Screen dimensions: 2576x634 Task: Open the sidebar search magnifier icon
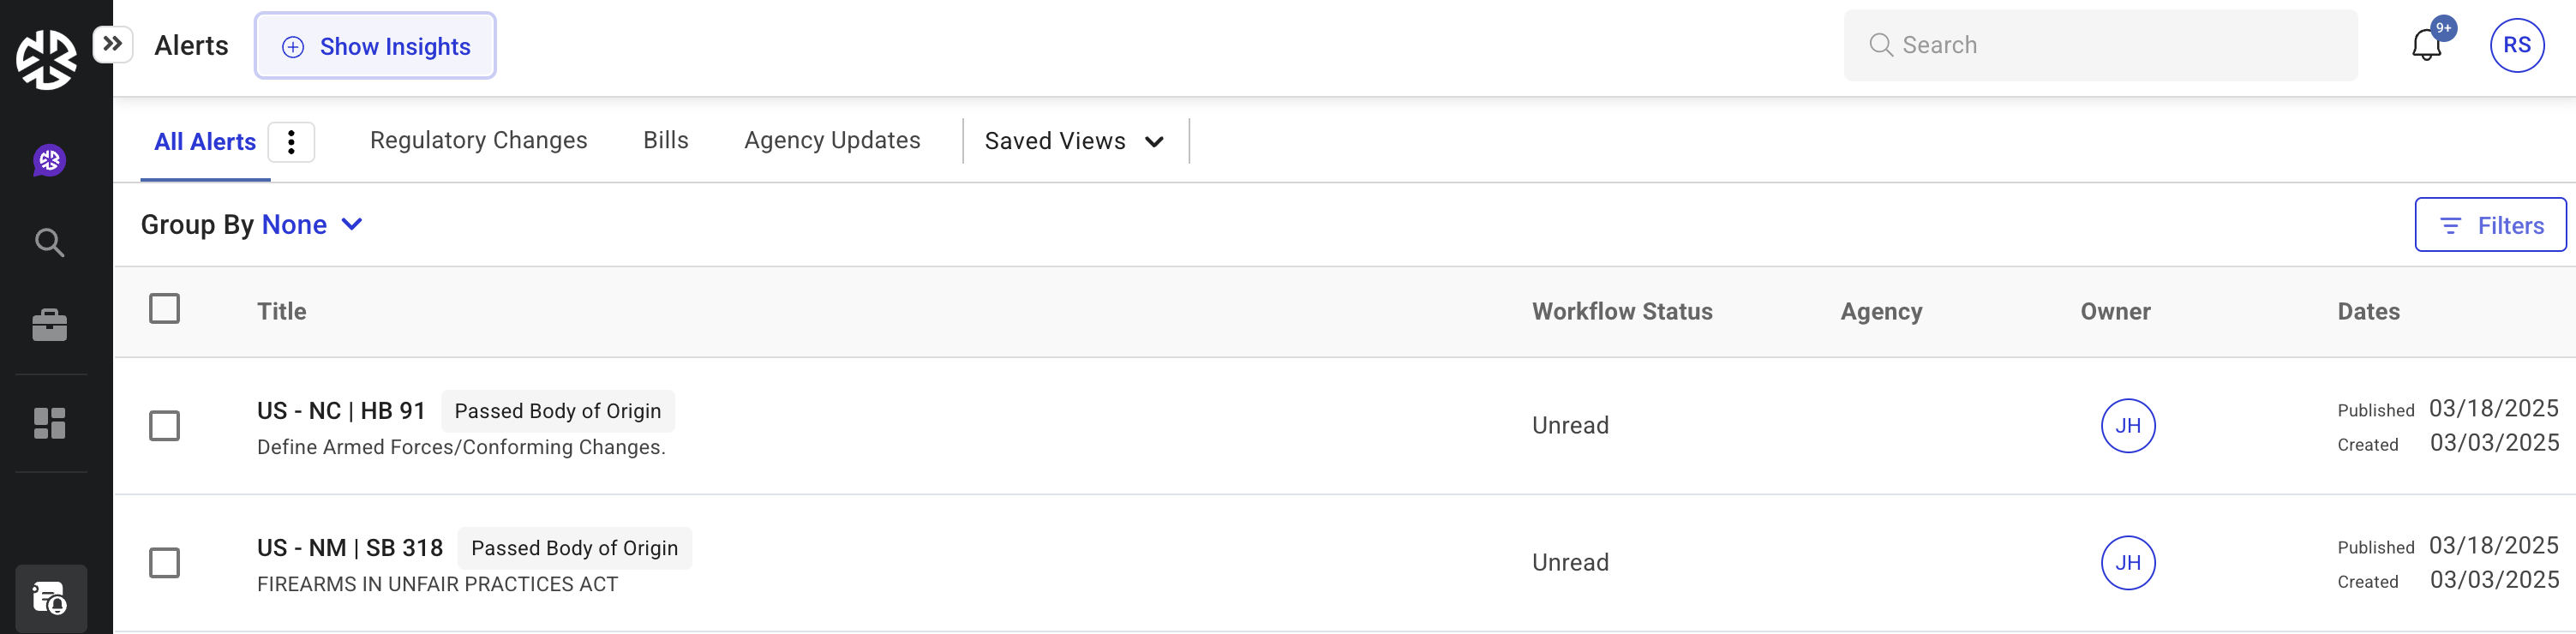pyautogui.click(x=49, y=243)
